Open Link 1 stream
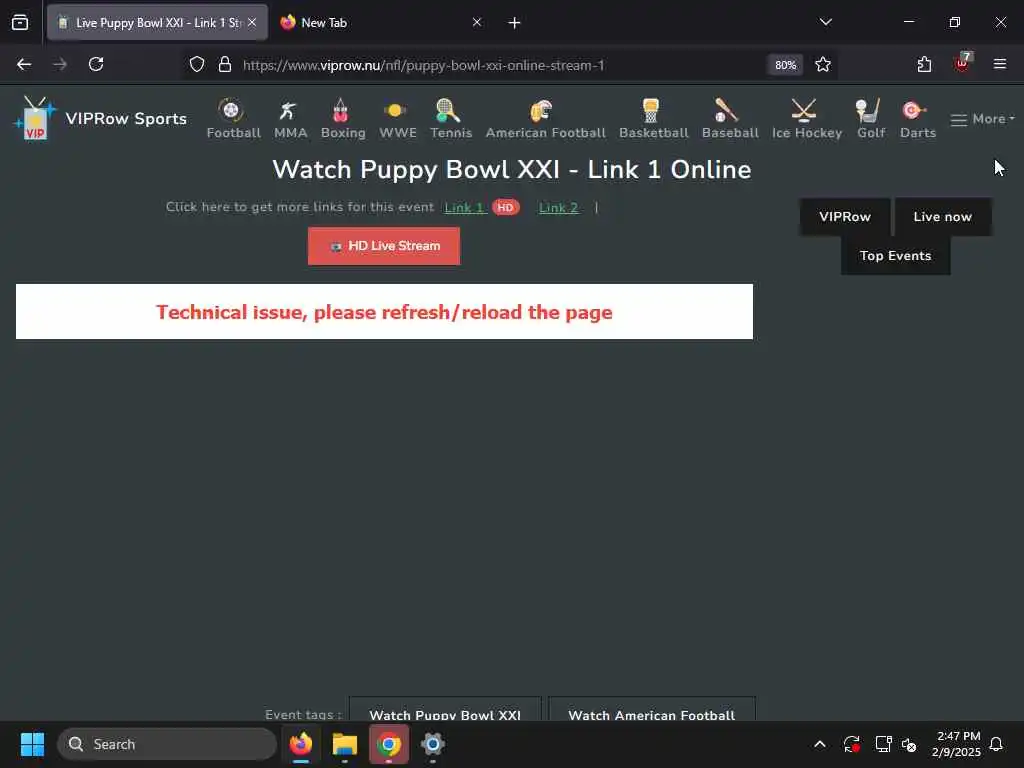1024x768 pixels. 464,208
